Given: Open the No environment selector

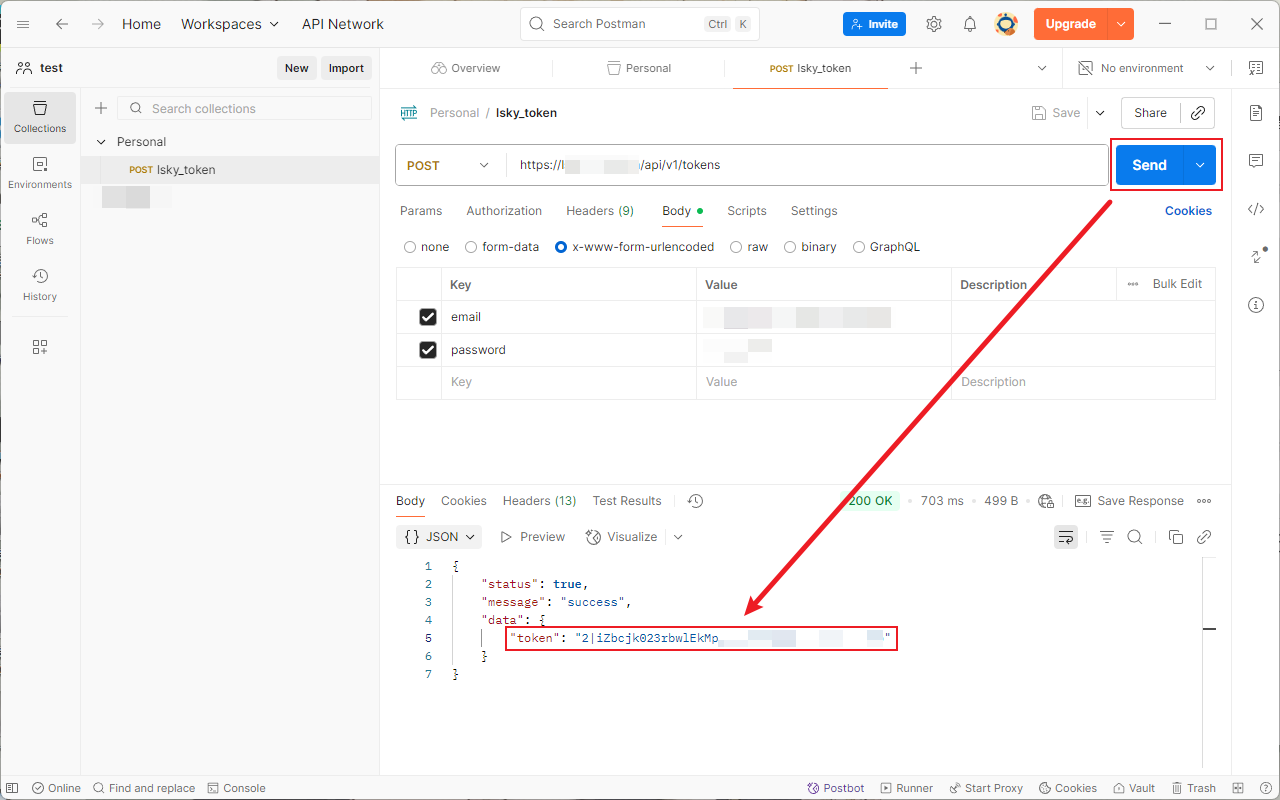Looking at the screenshot, I should 1146,68.
